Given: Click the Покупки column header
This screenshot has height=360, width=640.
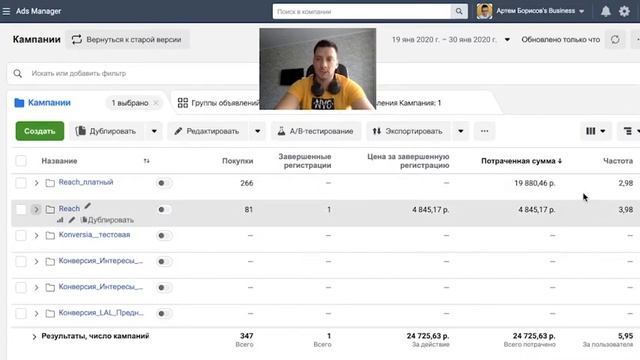Looking at the screenshot, I should point(238,161).
